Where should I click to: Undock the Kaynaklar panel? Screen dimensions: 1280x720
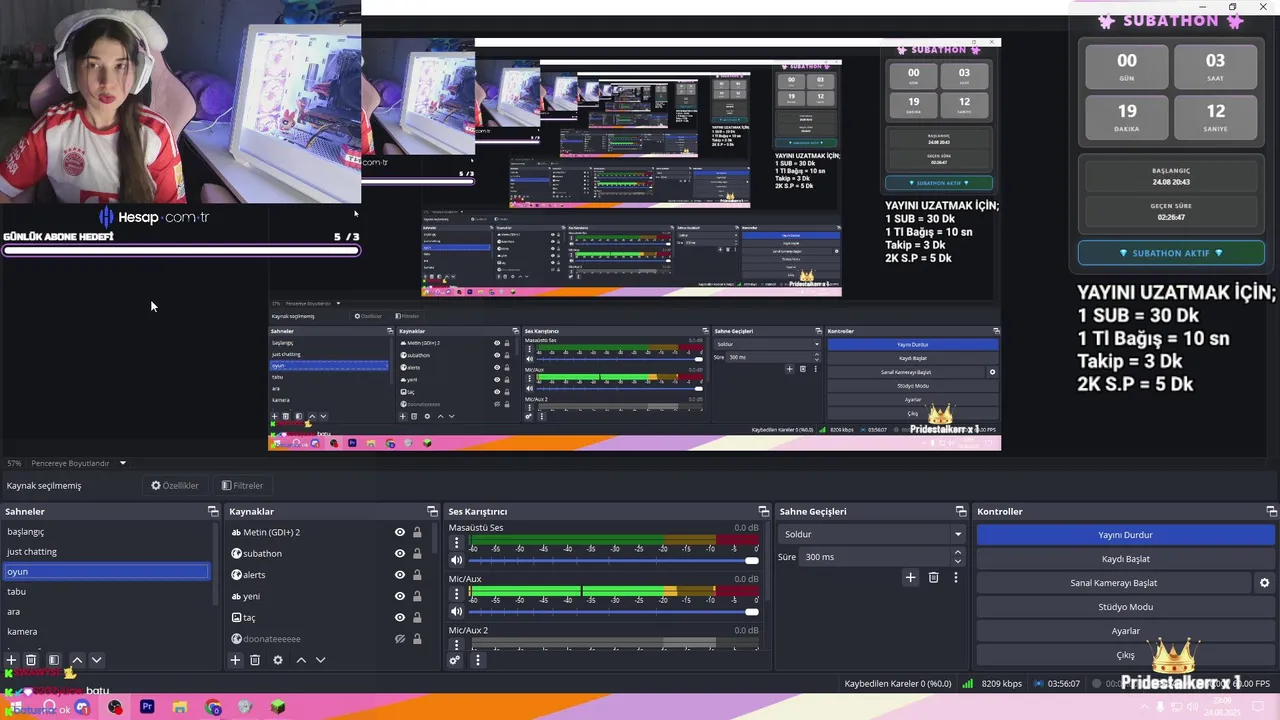click(x=432, y=511)
